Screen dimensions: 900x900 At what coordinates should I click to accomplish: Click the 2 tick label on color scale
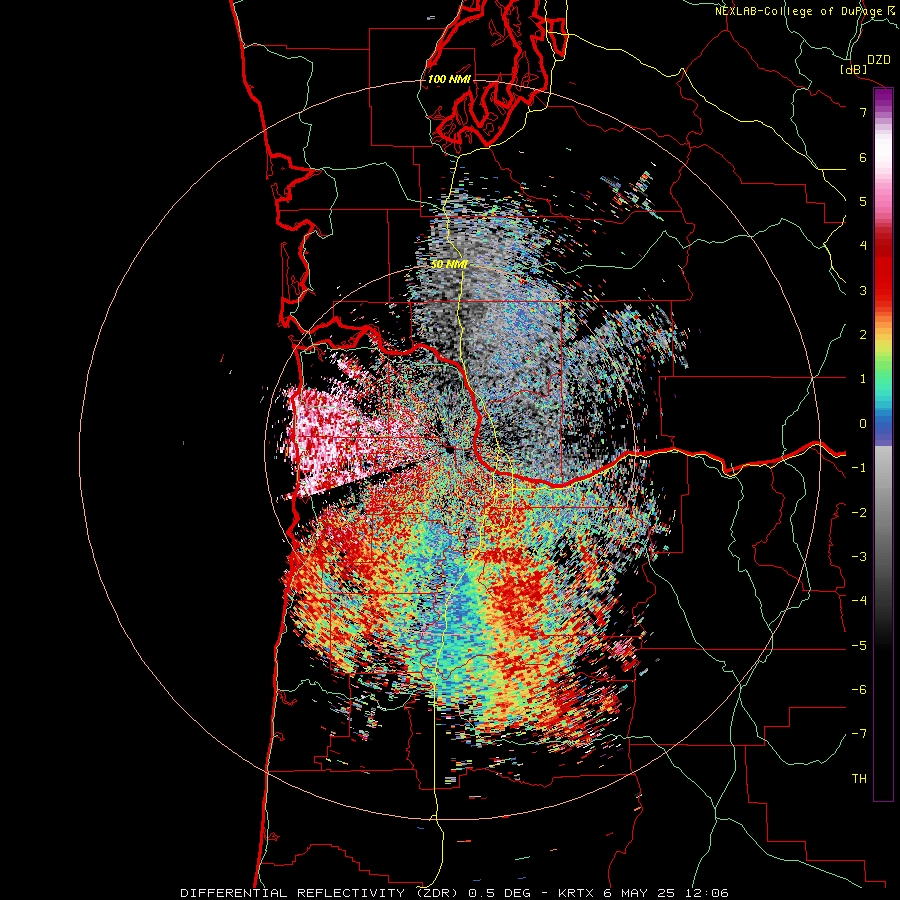[x=863, y=335]
